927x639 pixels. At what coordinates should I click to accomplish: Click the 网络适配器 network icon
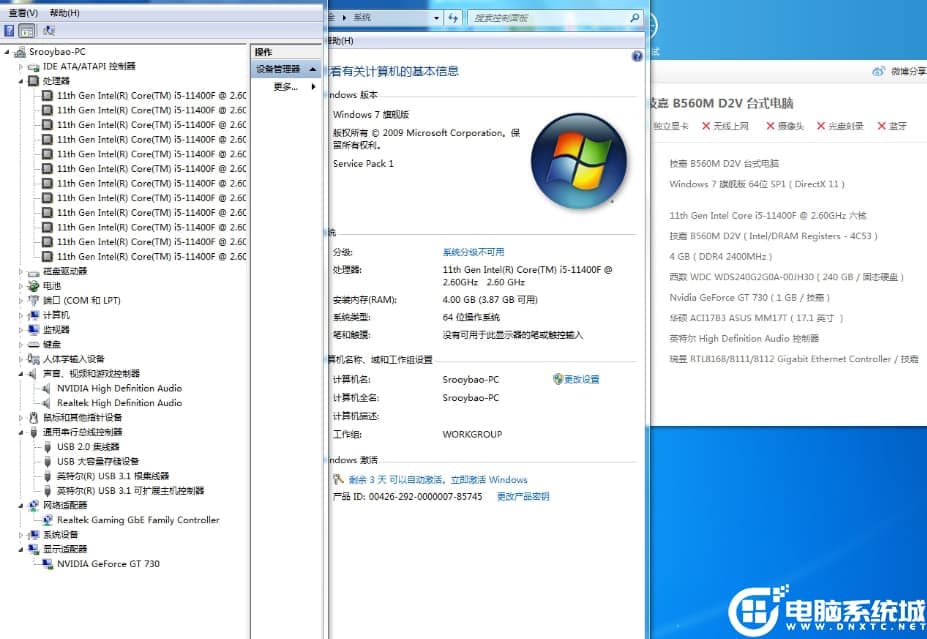click(34, 505)
